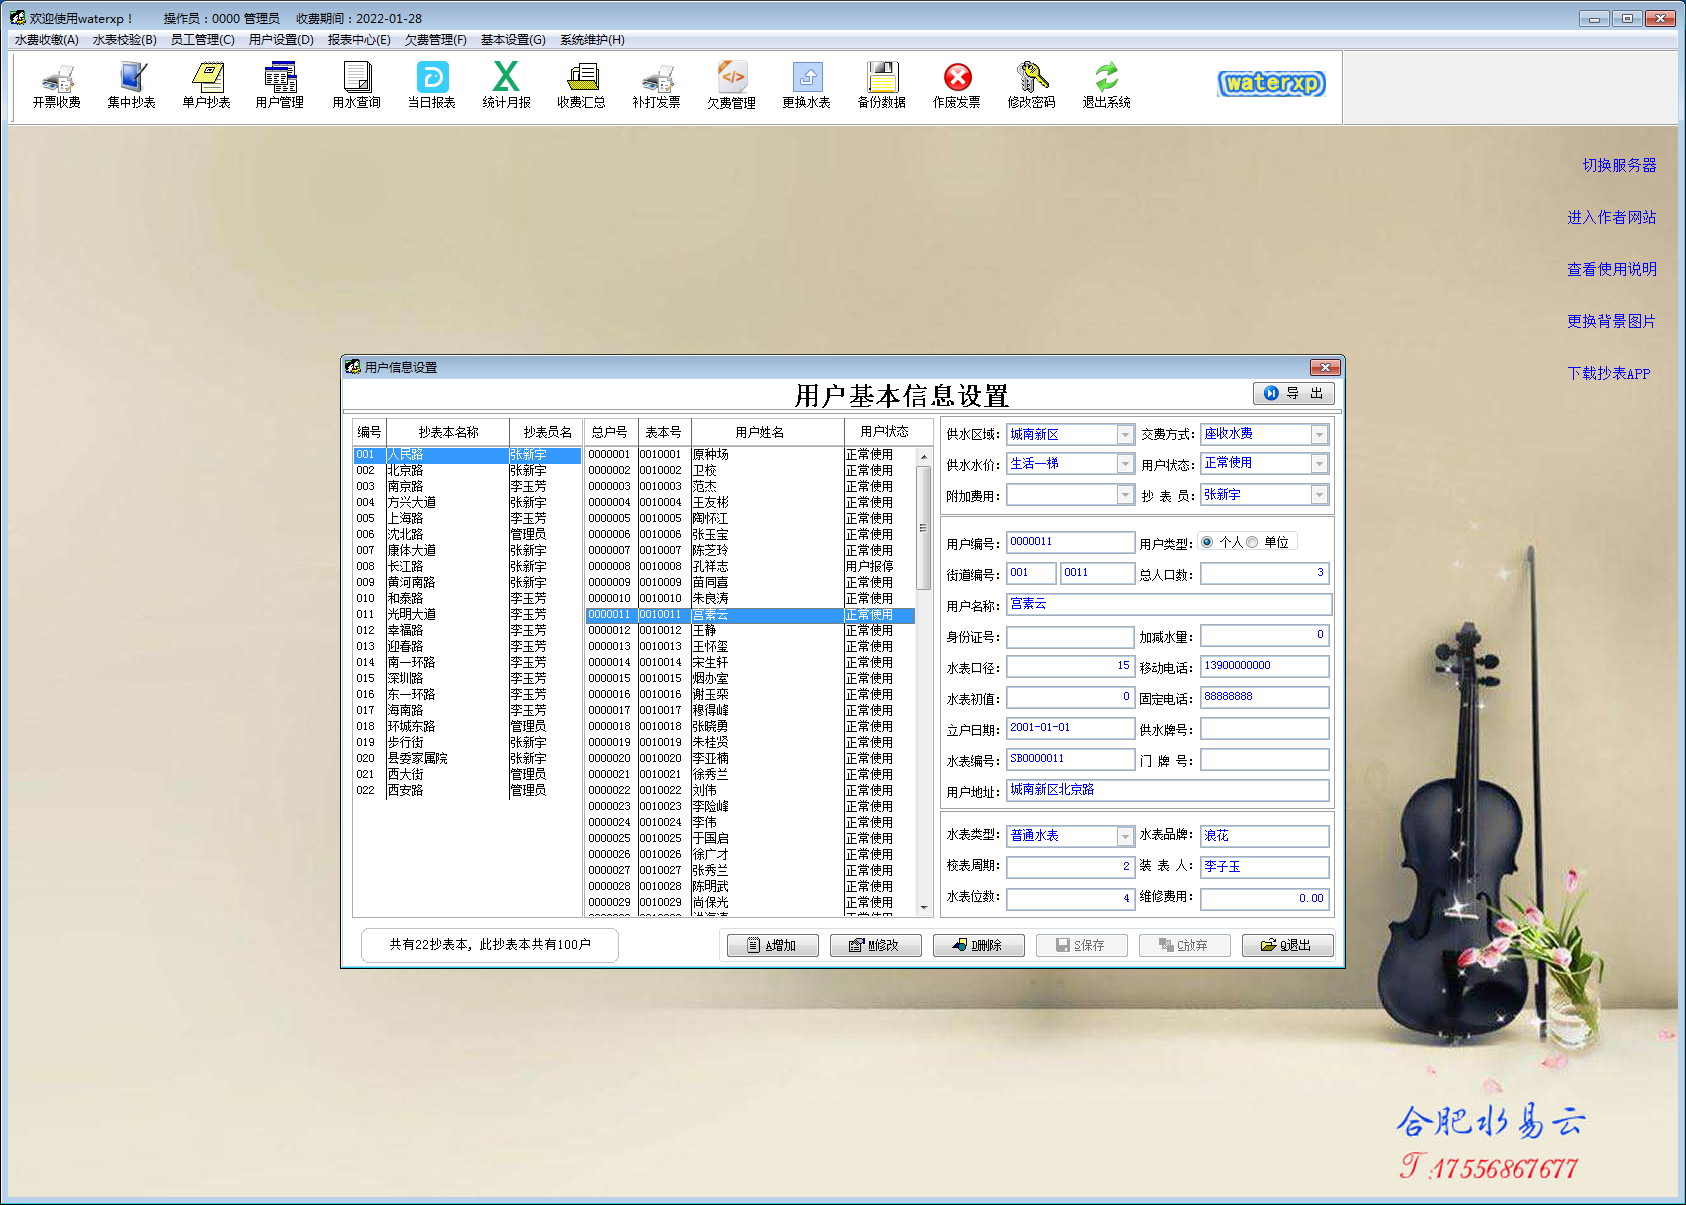Expand the 供水区域 dropdown
Viewport: 1686px width, 1205px height.
tap(1125, 435)
